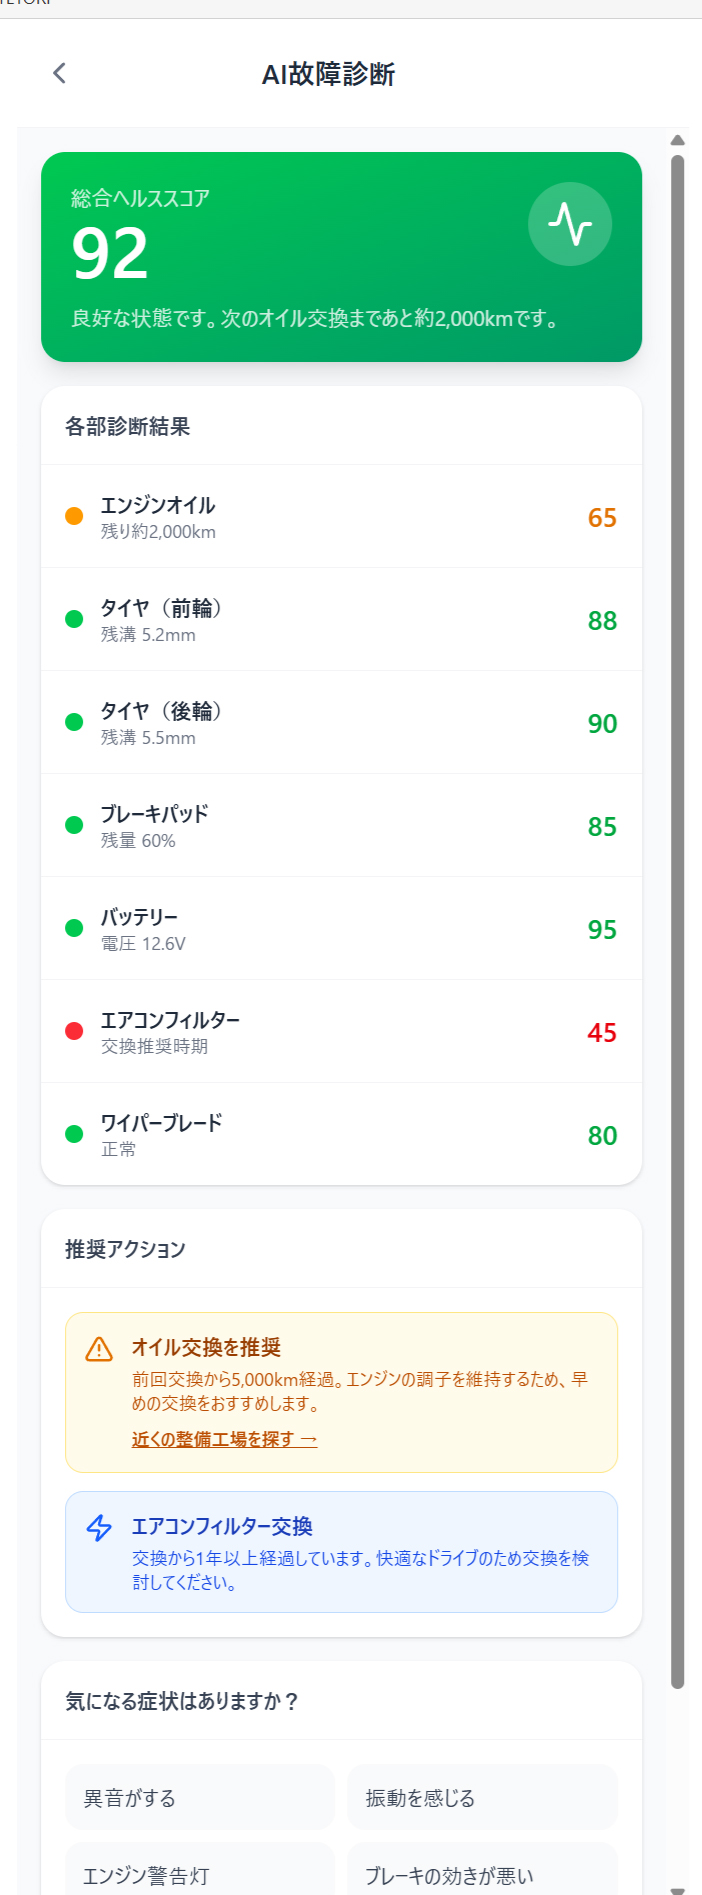Image resolution: width=702 pixels, height=1895 pixels.
Task: Click green status dot beside ワイパーブレード
Action: click(x=74, y=1134)
